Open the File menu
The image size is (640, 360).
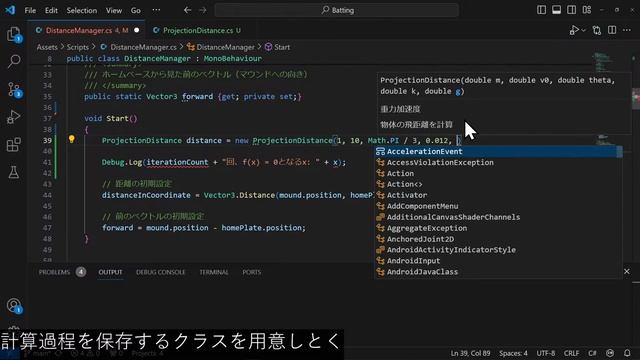(x=30, y=10)
